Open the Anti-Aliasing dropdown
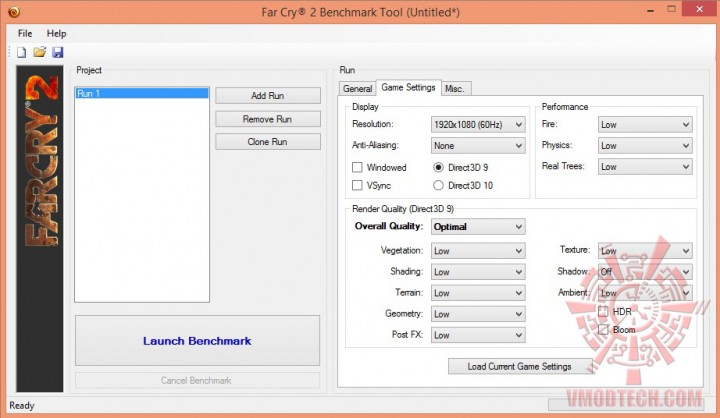Image resolution: width=720 pixels, height=418 pixels. click(x=478, y=146)
